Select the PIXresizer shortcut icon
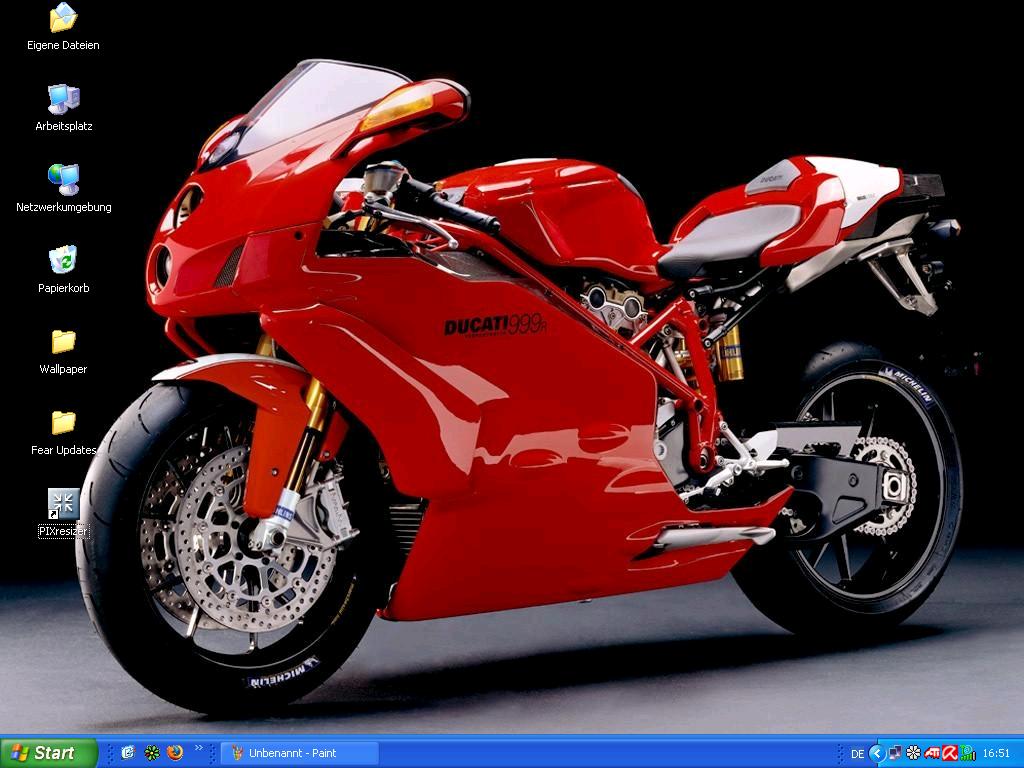The height and width of the screenshot is (768, 1024). (x=63, y=504)
